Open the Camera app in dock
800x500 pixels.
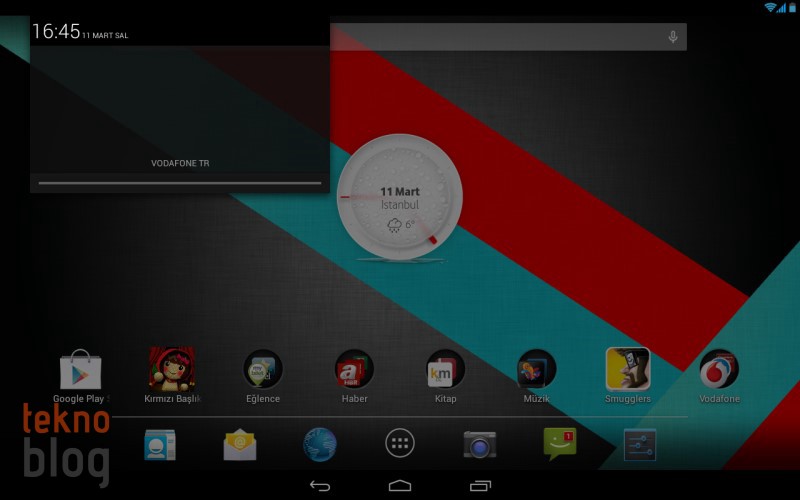coord(480,443)
